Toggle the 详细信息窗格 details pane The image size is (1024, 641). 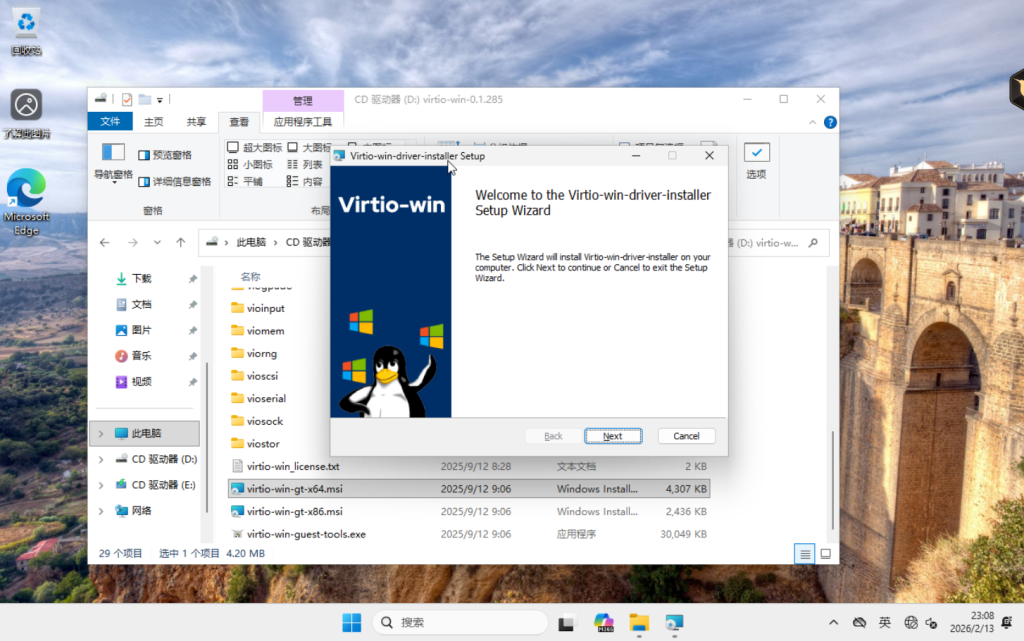pos(174,181)
